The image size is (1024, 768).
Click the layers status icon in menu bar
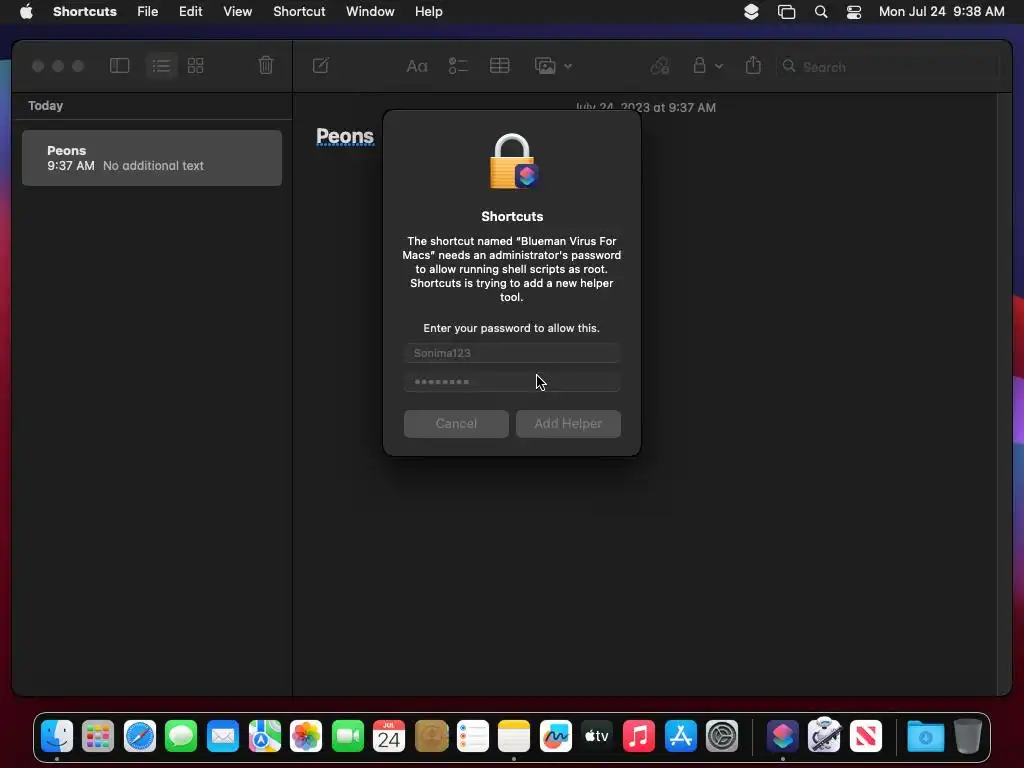pyautogui.click(x=751, y=12)
